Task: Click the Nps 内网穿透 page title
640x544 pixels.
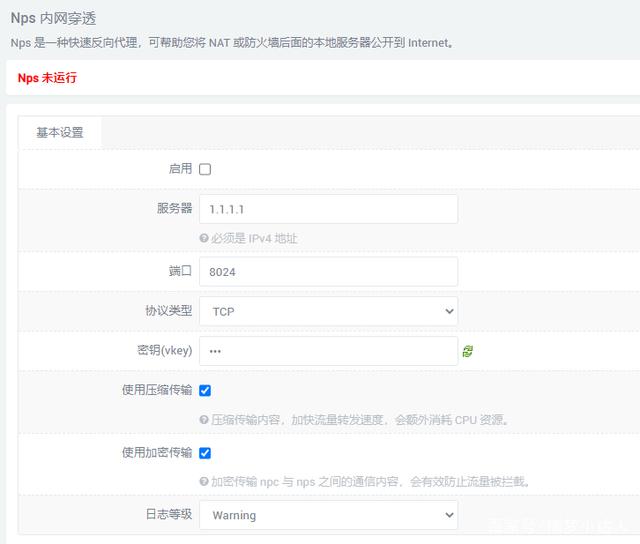Action: 53,18
